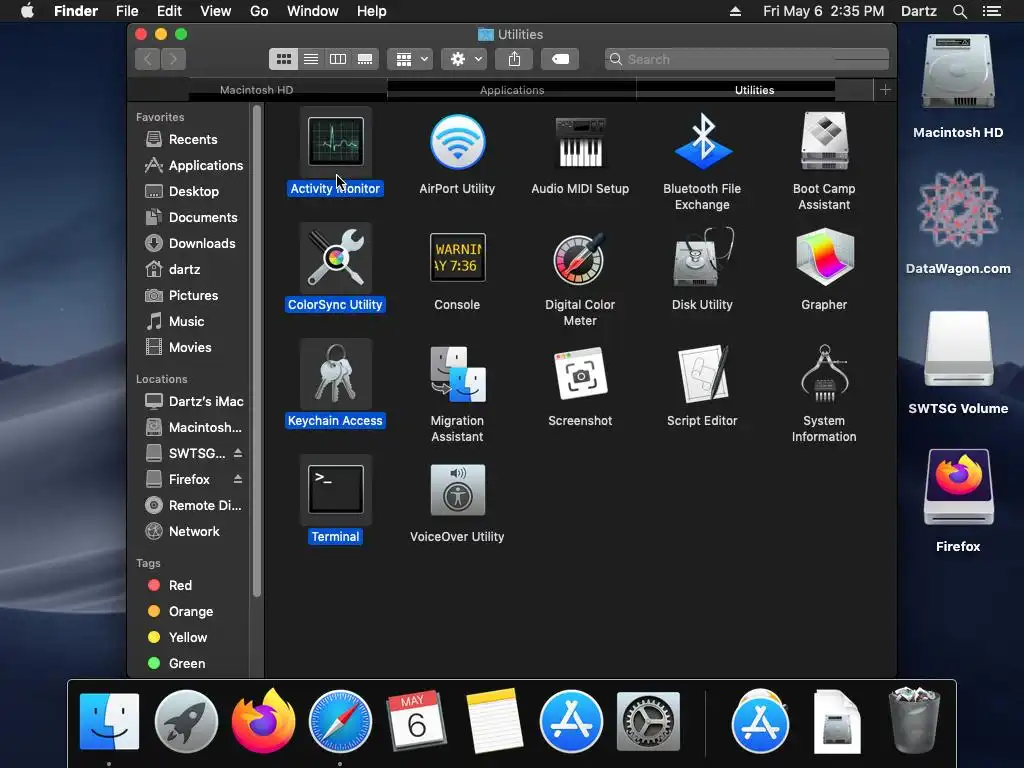
Task: Select Boot Camp Assistant icon
Action: click(x=824, y=142)
